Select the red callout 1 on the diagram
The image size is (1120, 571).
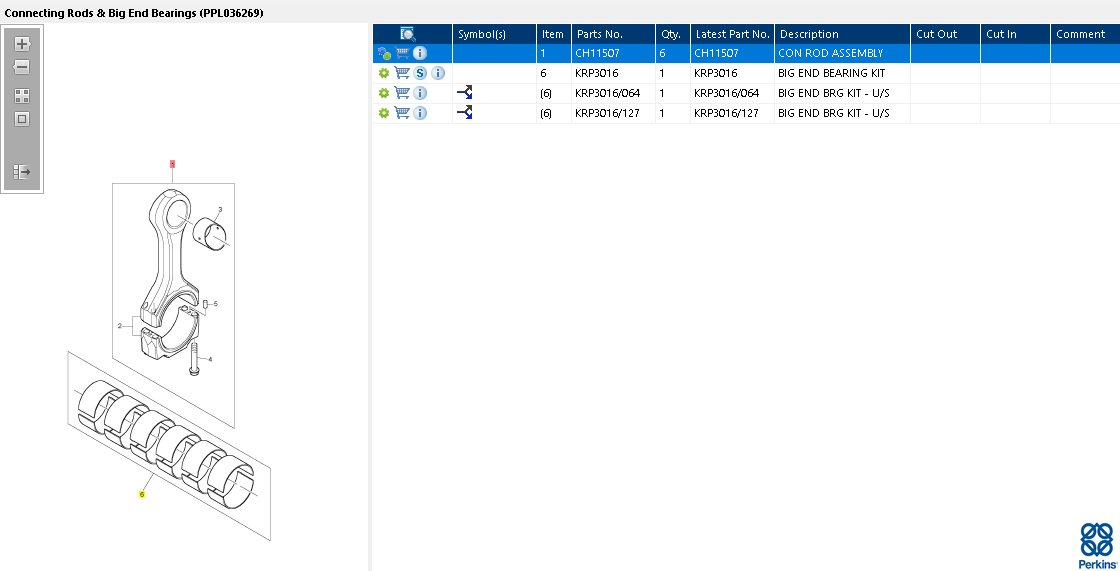click(x=172, y=163)
